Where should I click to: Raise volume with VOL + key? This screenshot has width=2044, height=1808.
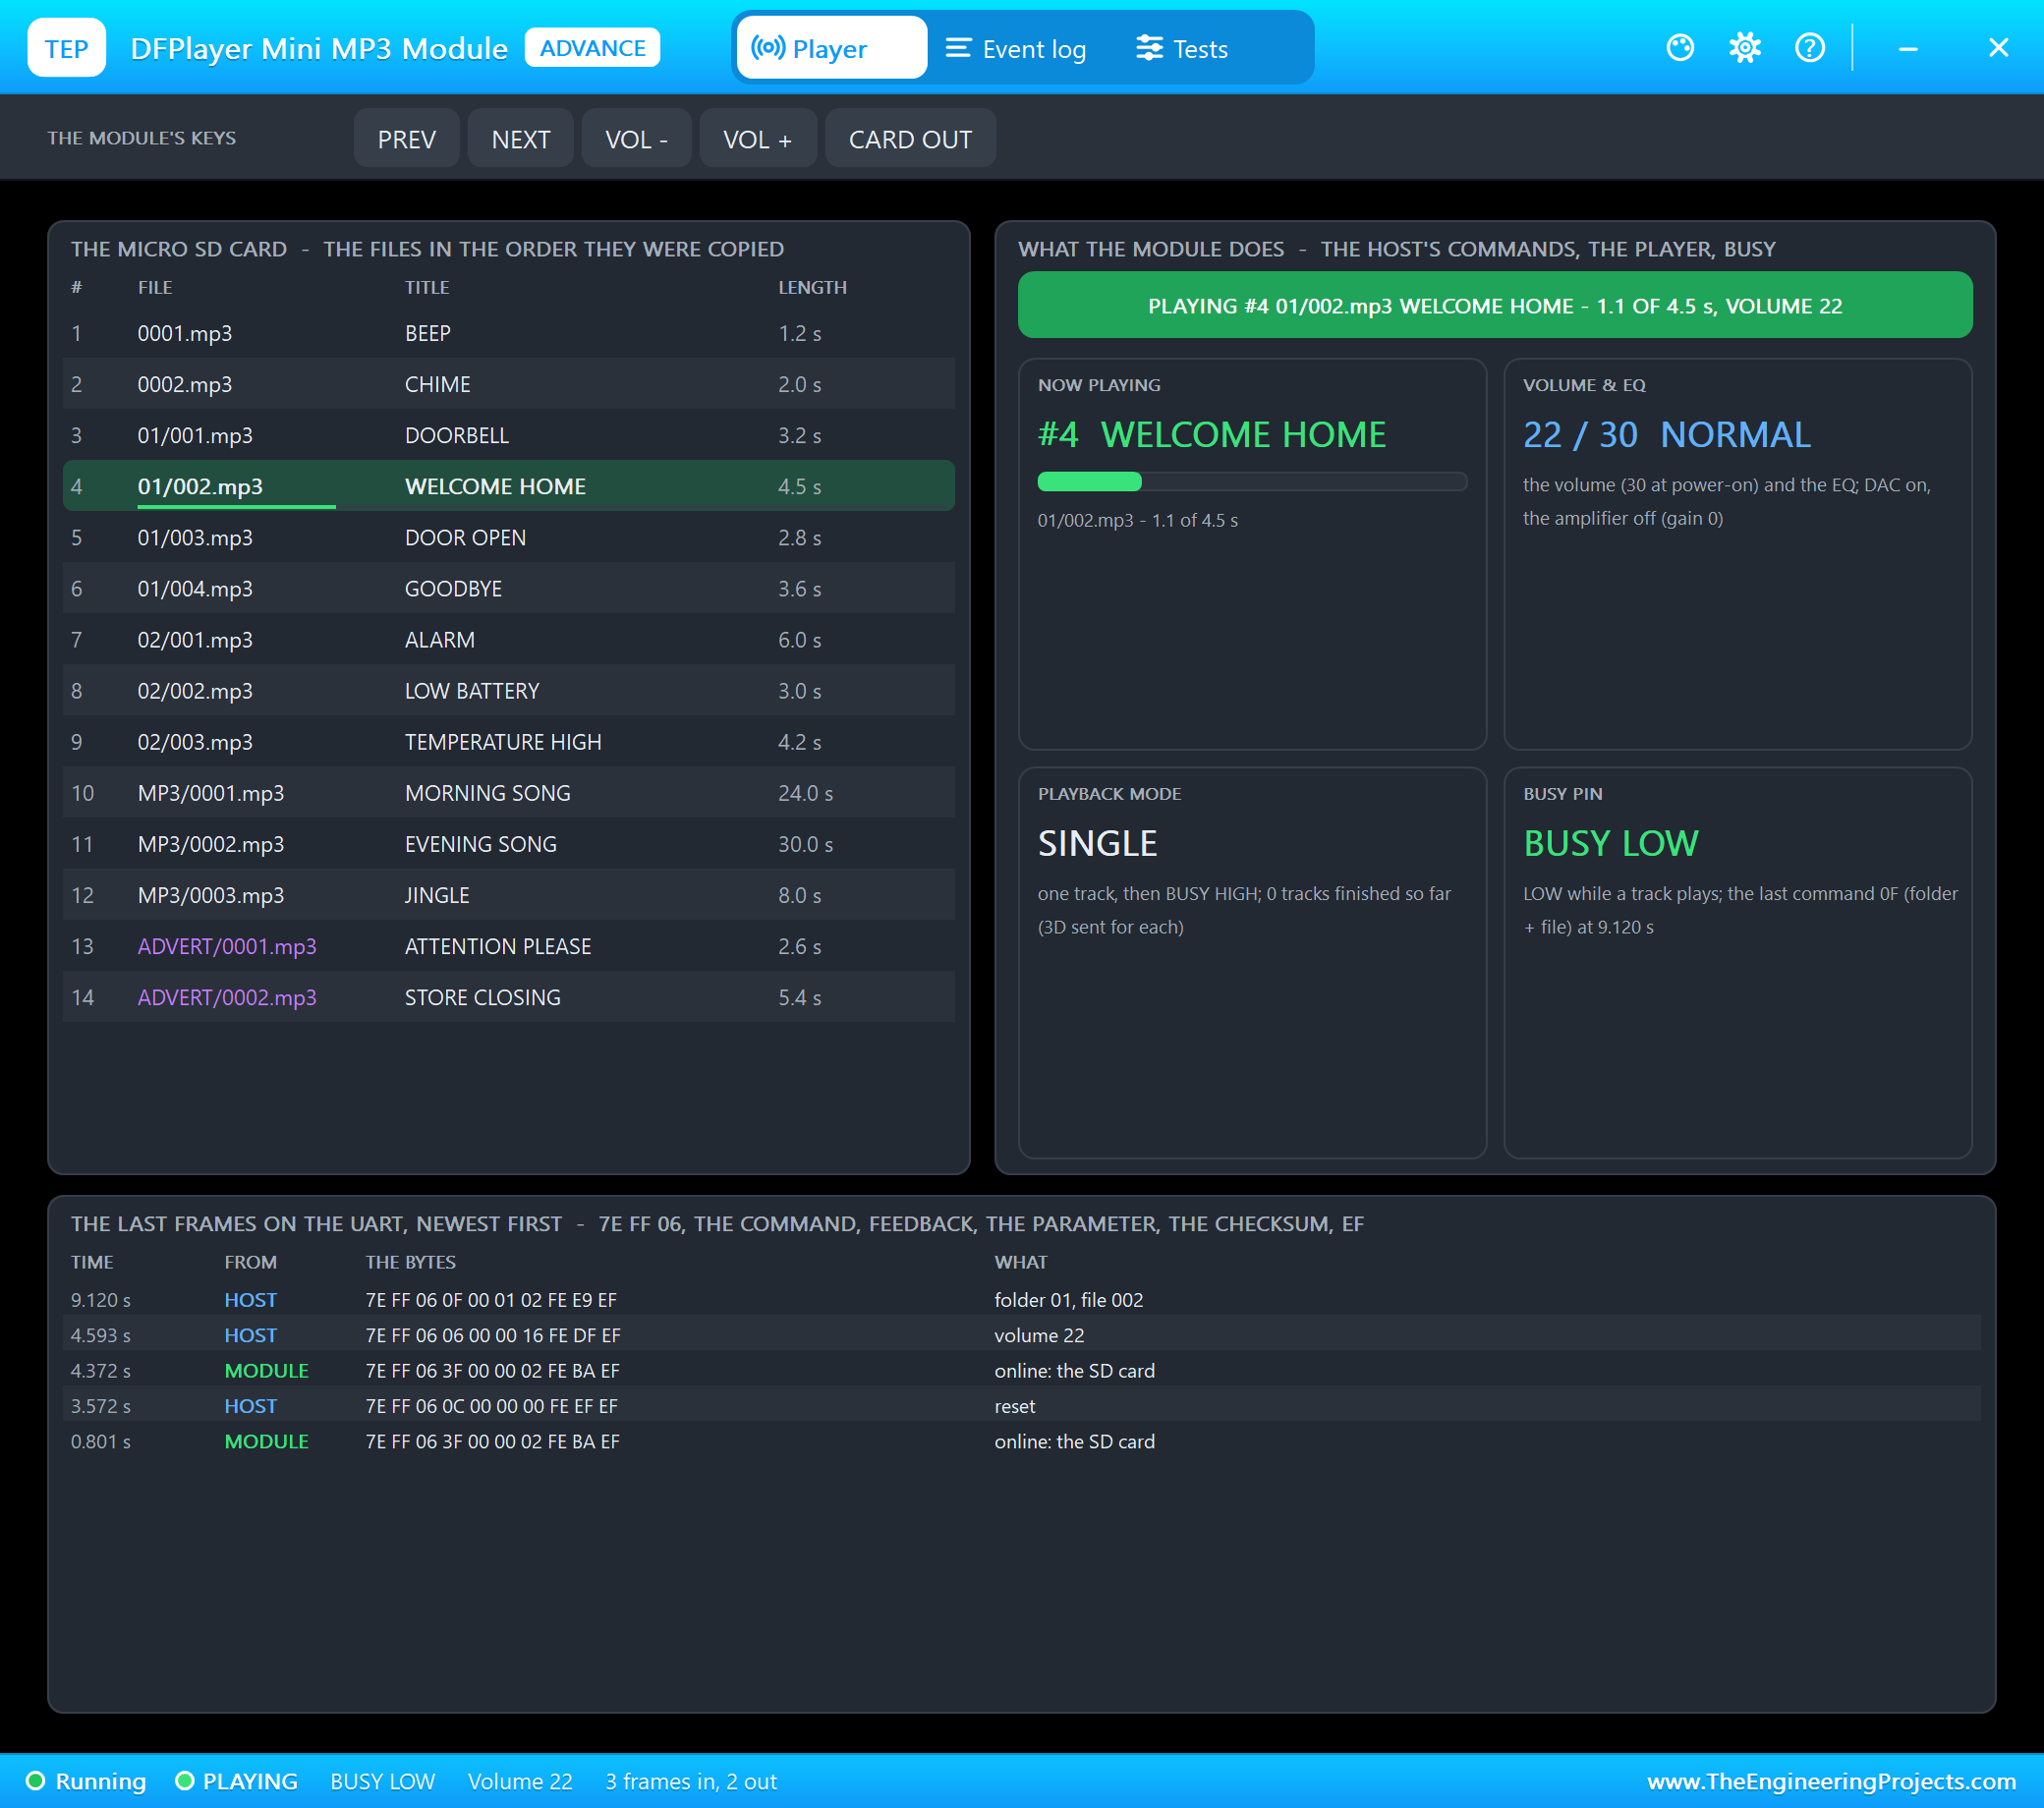coord(757,139)
